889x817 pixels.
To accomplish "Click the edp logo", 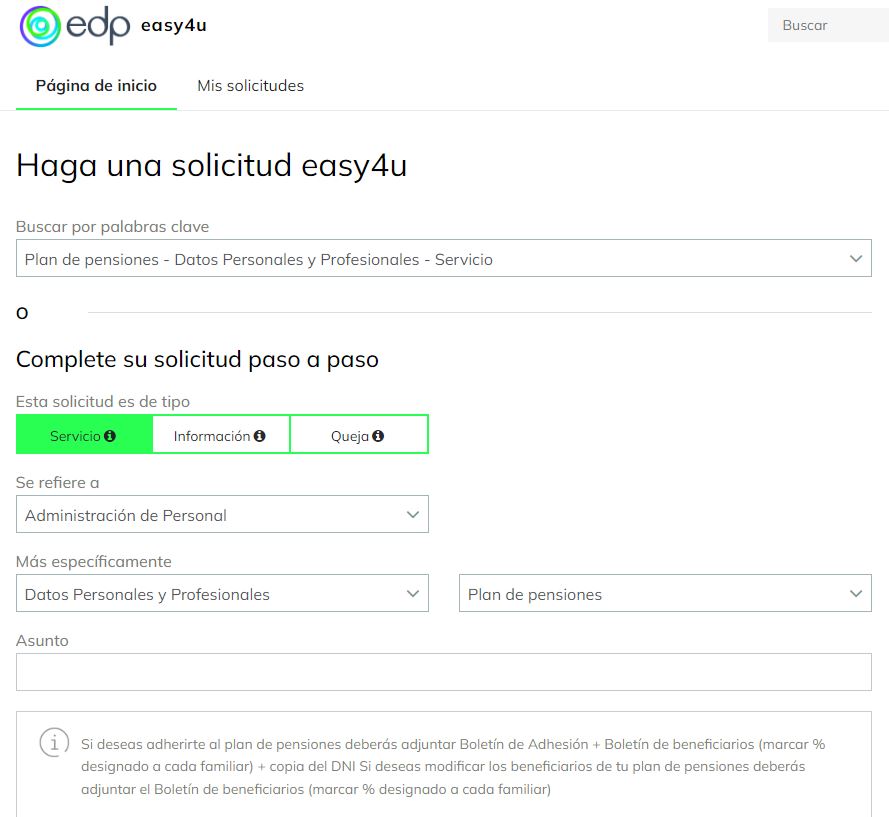I will click(75, 26).
